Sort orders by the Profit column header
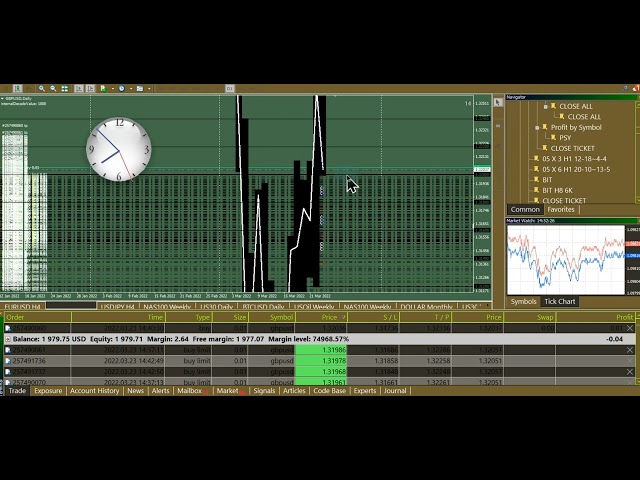Screen dimensions: 640x480 pyautogui.click(x=624, y=317)
